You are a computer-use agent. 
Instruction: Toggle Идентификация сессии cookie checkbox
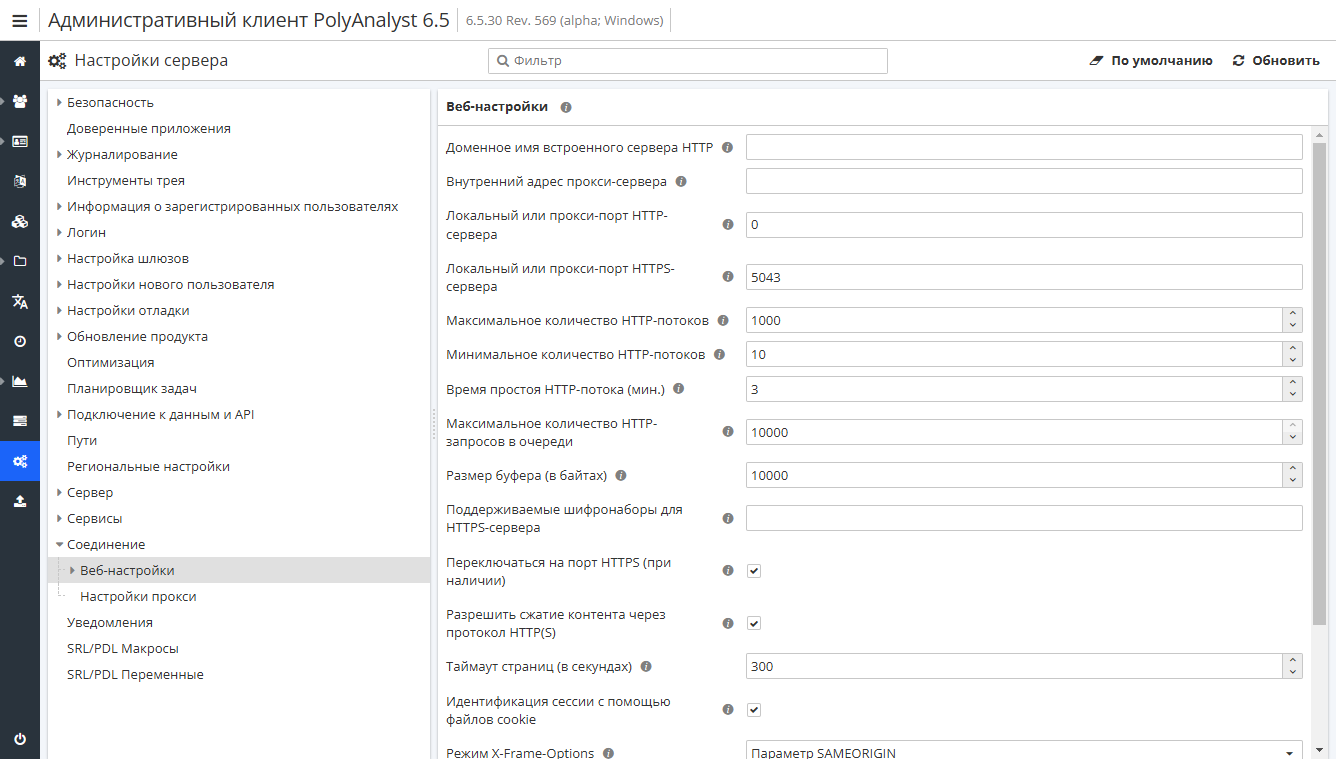pyautogui.click(x=754, y=710)
